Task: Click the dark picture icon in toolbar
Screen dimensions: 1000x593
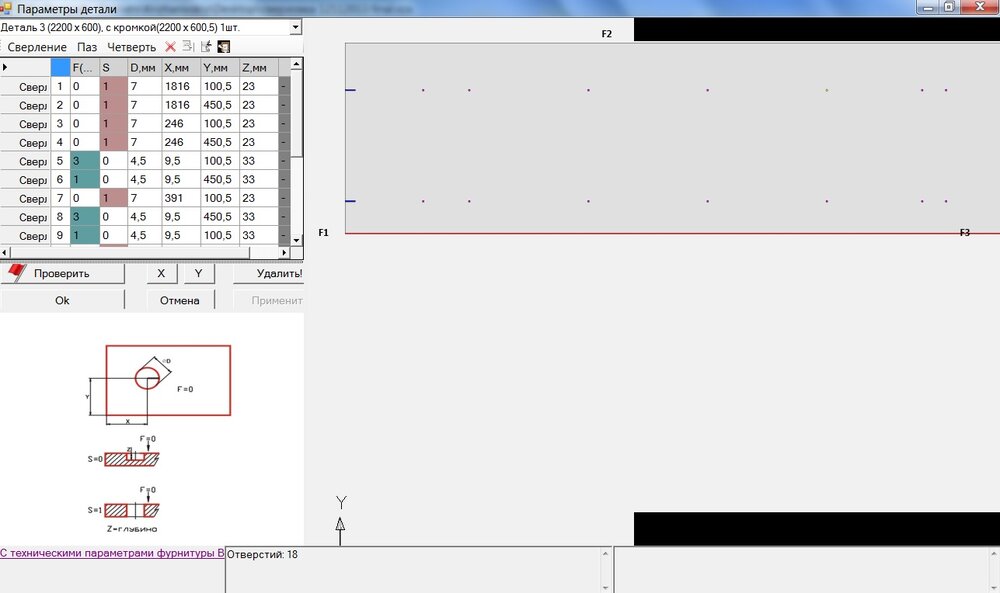Action: pos(224,47)
